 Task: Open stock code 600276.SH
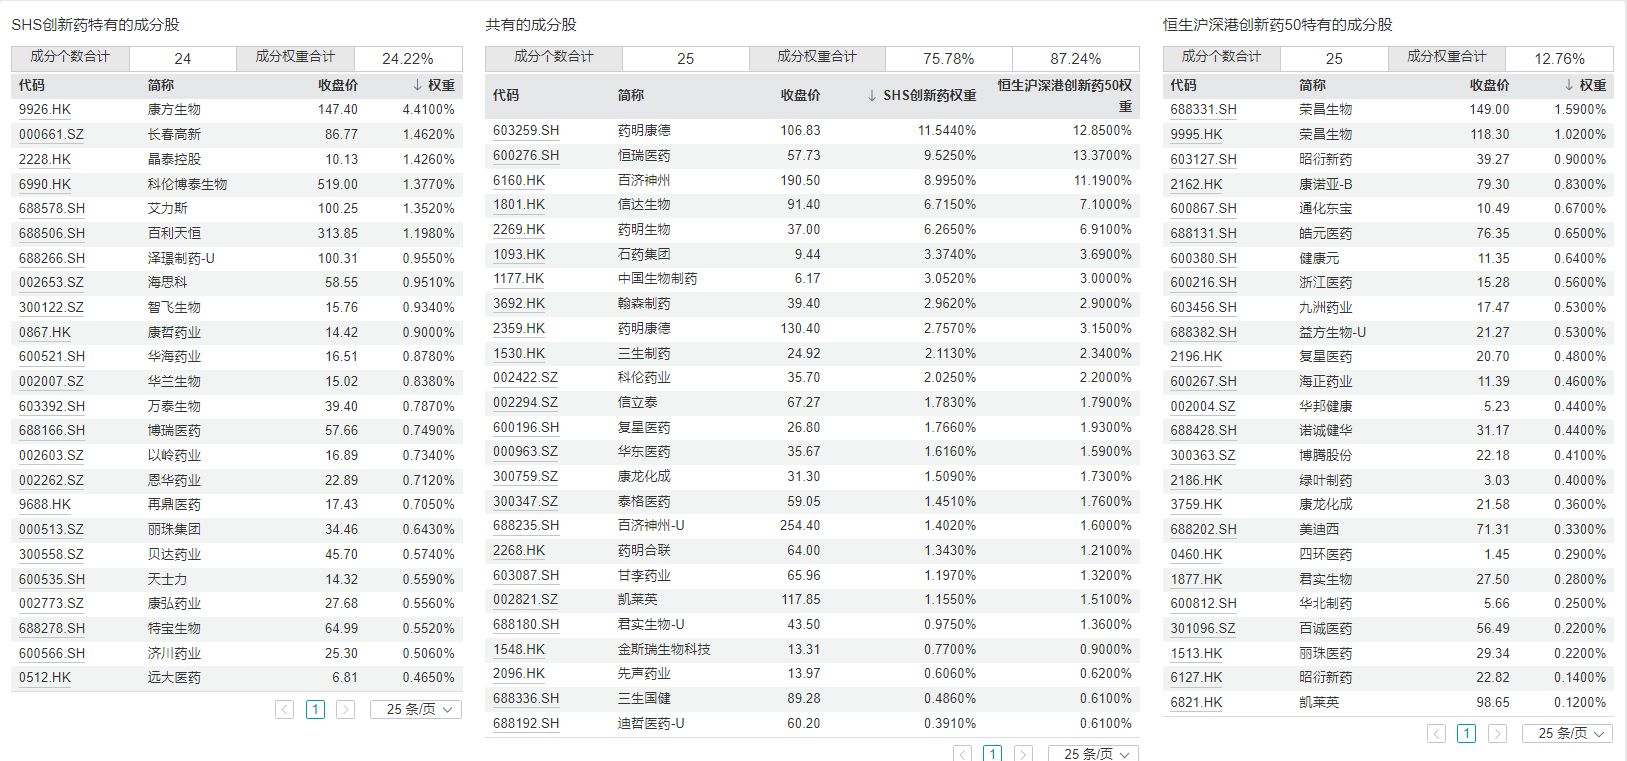point(526,155)
